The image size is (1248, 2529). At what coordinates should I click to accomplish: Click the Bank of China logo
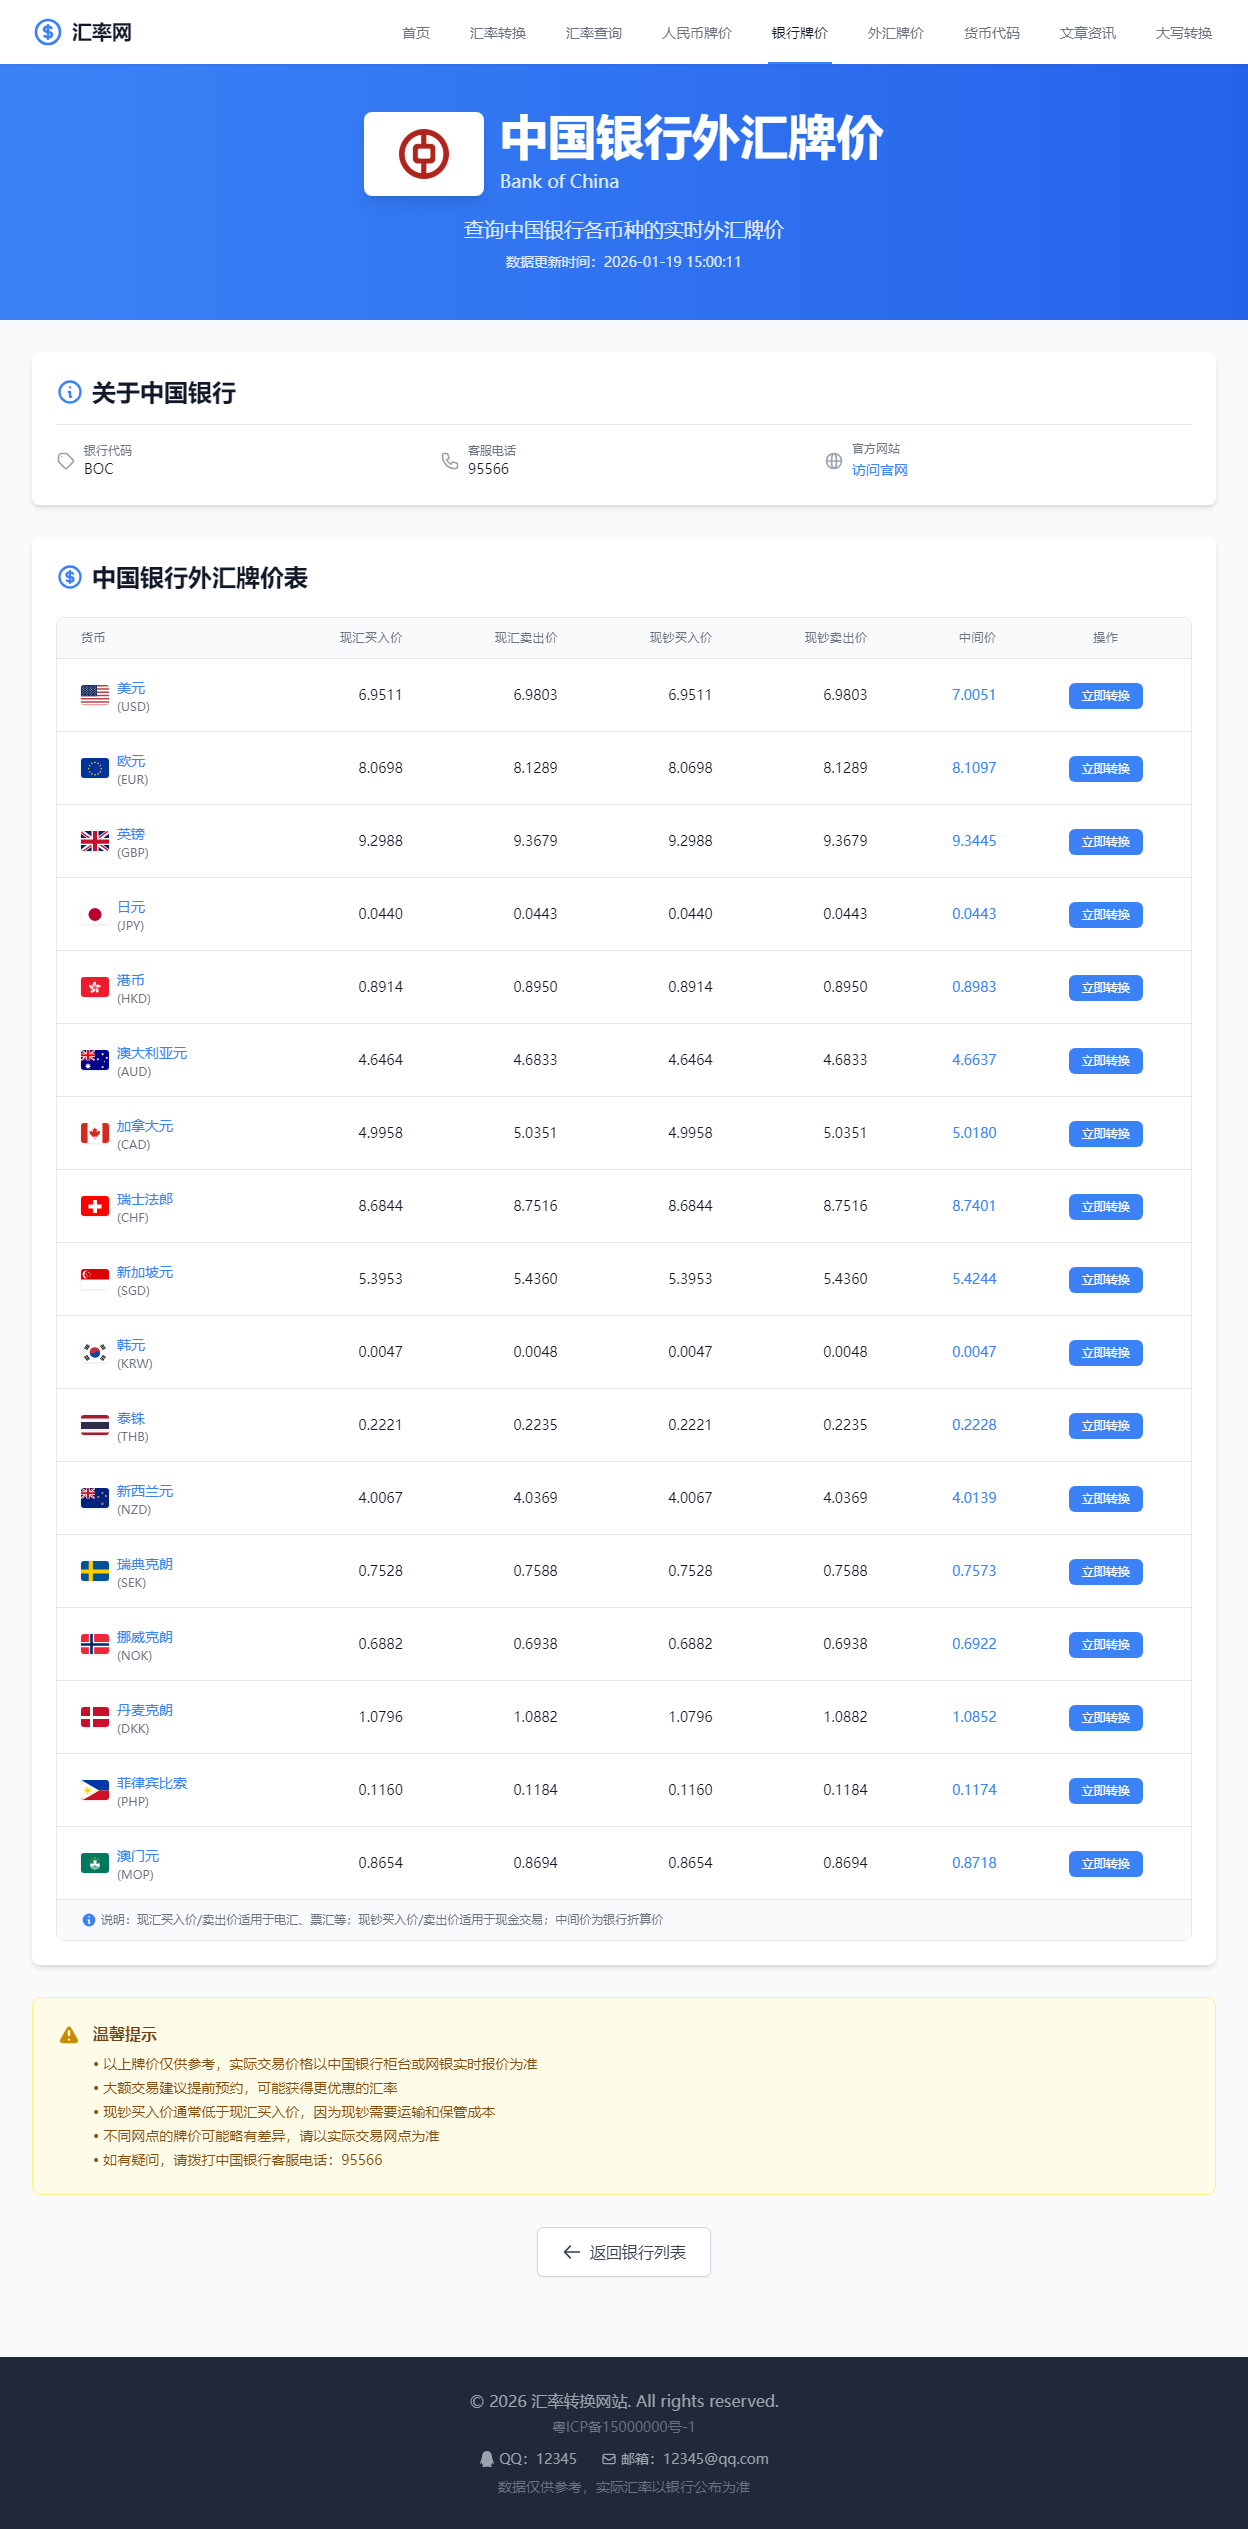[x=424, y=154]
